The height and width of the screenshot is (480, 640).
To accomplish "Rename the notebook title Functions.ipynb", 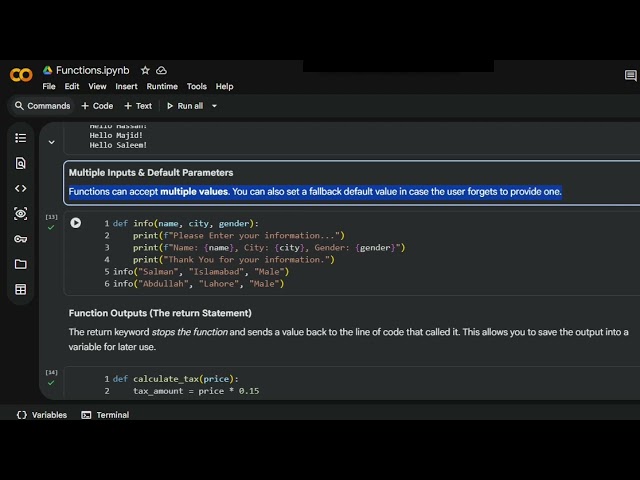I will tap(93, 70).
